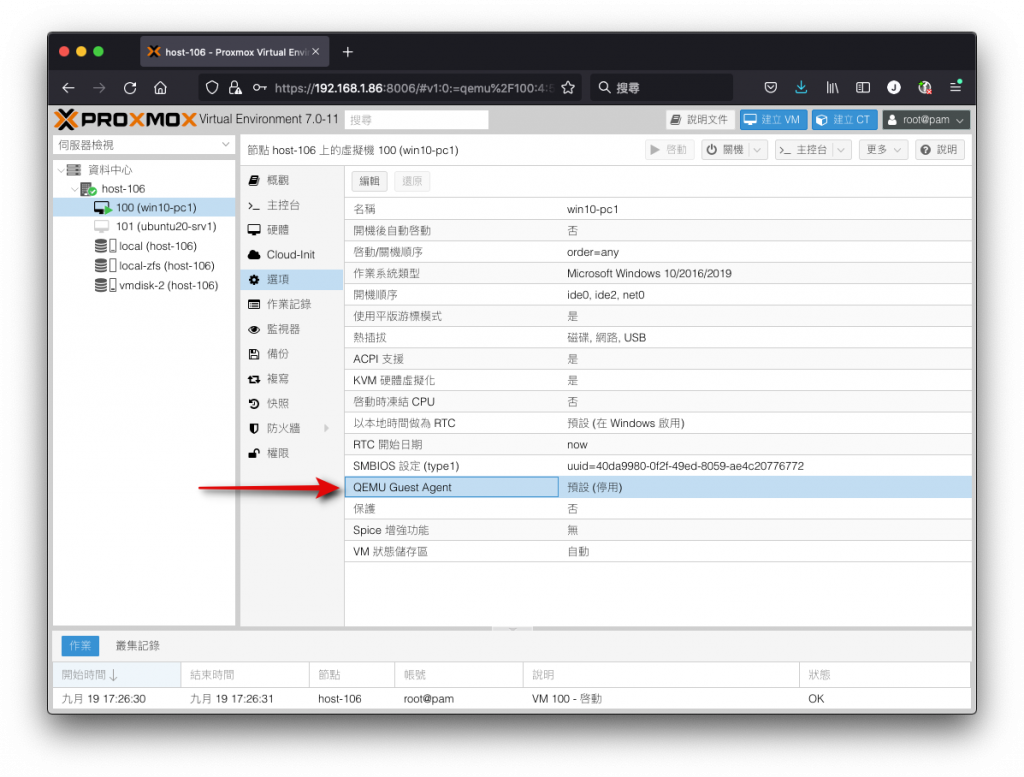The height and width of the screenshot is (777, 1024).
Task: Open the root@pam user dropdown
Action: [x=925, y=120]
